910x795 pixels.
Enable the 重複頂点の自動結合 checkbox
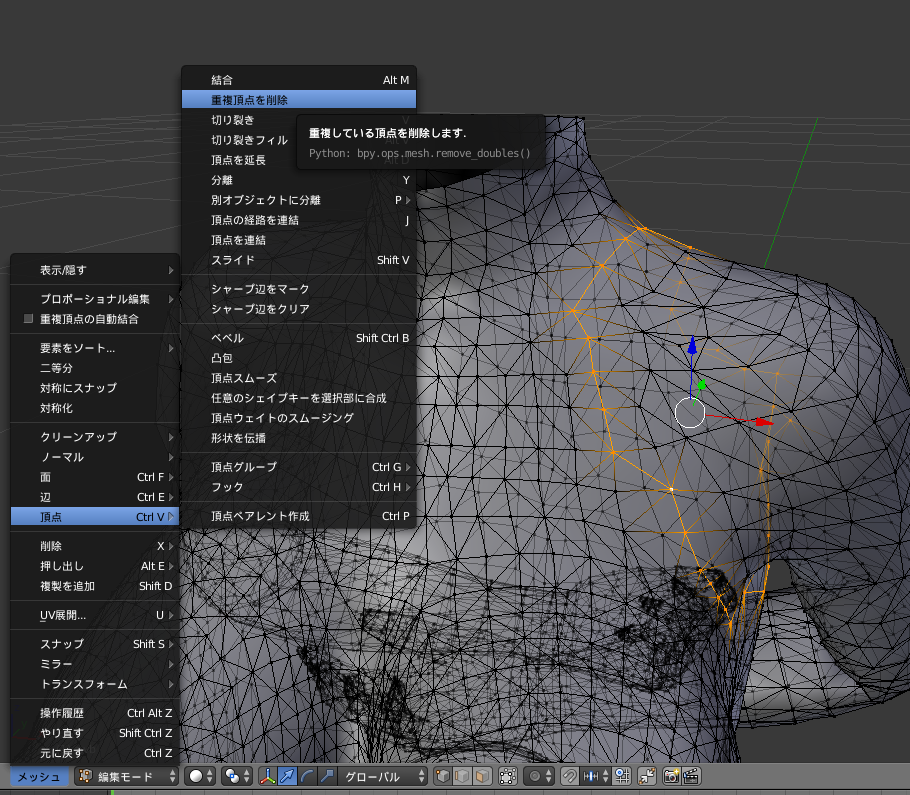coord(28,319)
